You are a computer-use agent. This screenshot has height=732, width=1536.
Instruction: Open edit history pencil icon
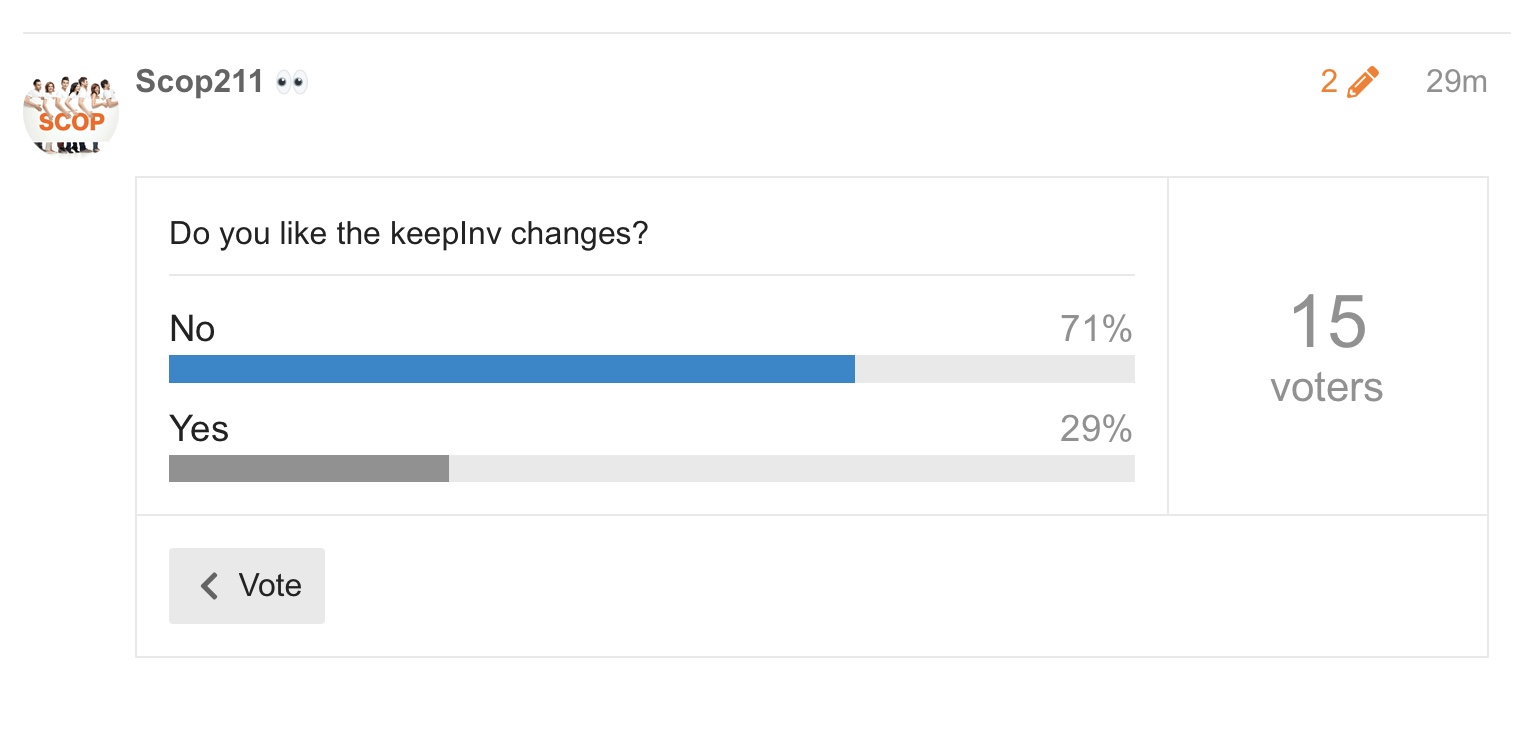click(x=1363, y=82)
